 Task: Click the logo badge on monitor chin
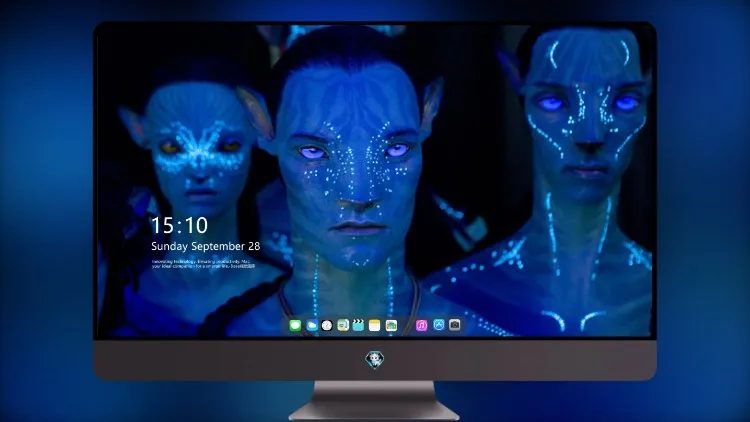[375, 360]
